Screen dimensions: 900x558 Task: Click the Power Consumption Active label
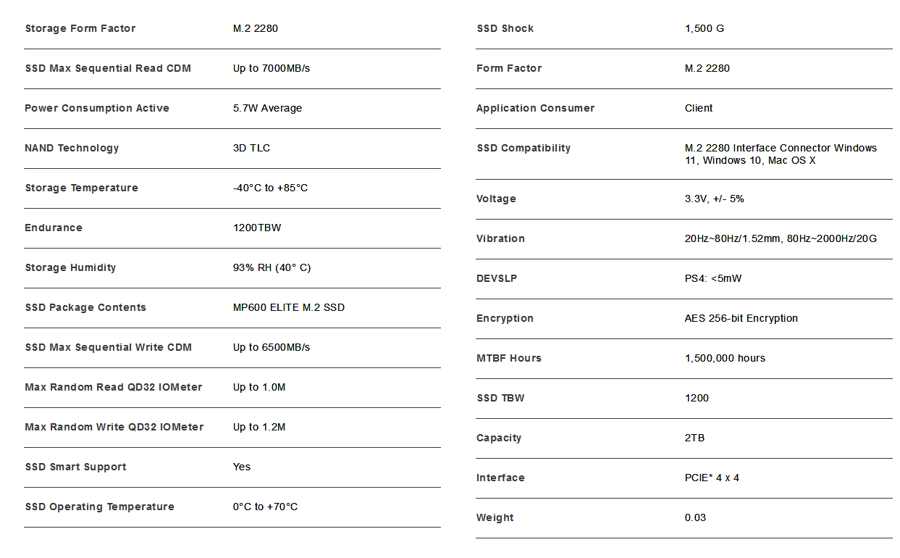point(97,108)
